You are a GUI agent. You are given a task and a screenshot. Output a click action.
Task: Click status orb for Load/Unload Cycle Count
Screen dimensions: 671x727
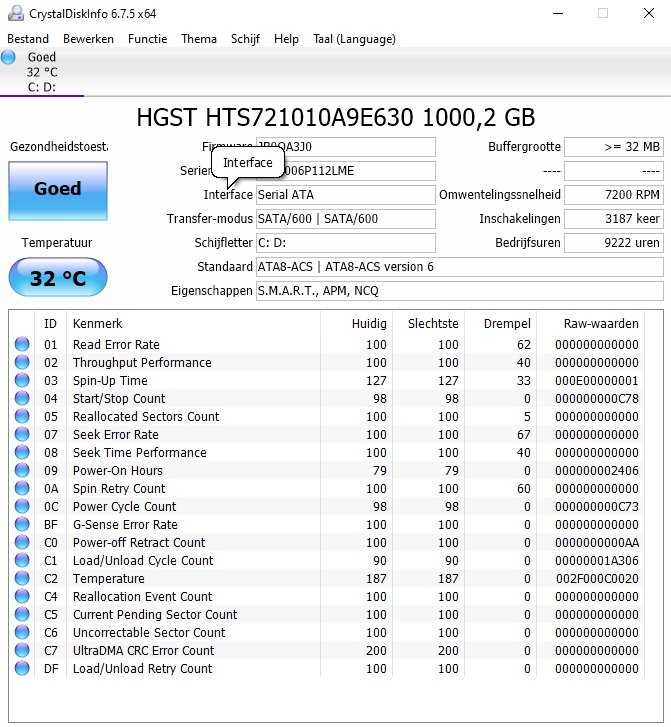[x=22, y=560]
